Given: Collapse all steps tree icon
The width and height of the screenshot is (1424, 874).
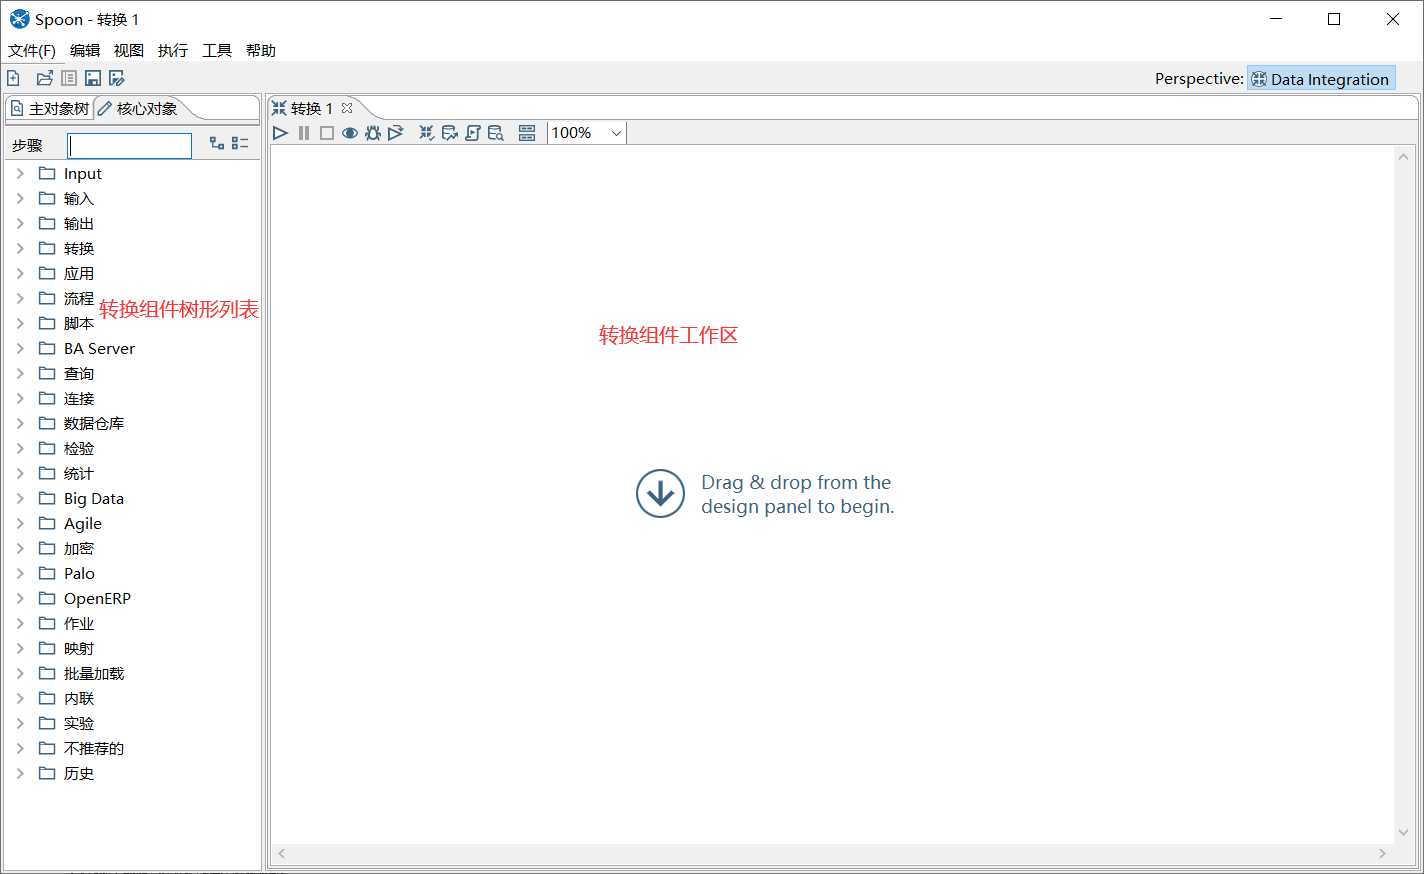Looking at the screenshot, I should click(240, 144).
